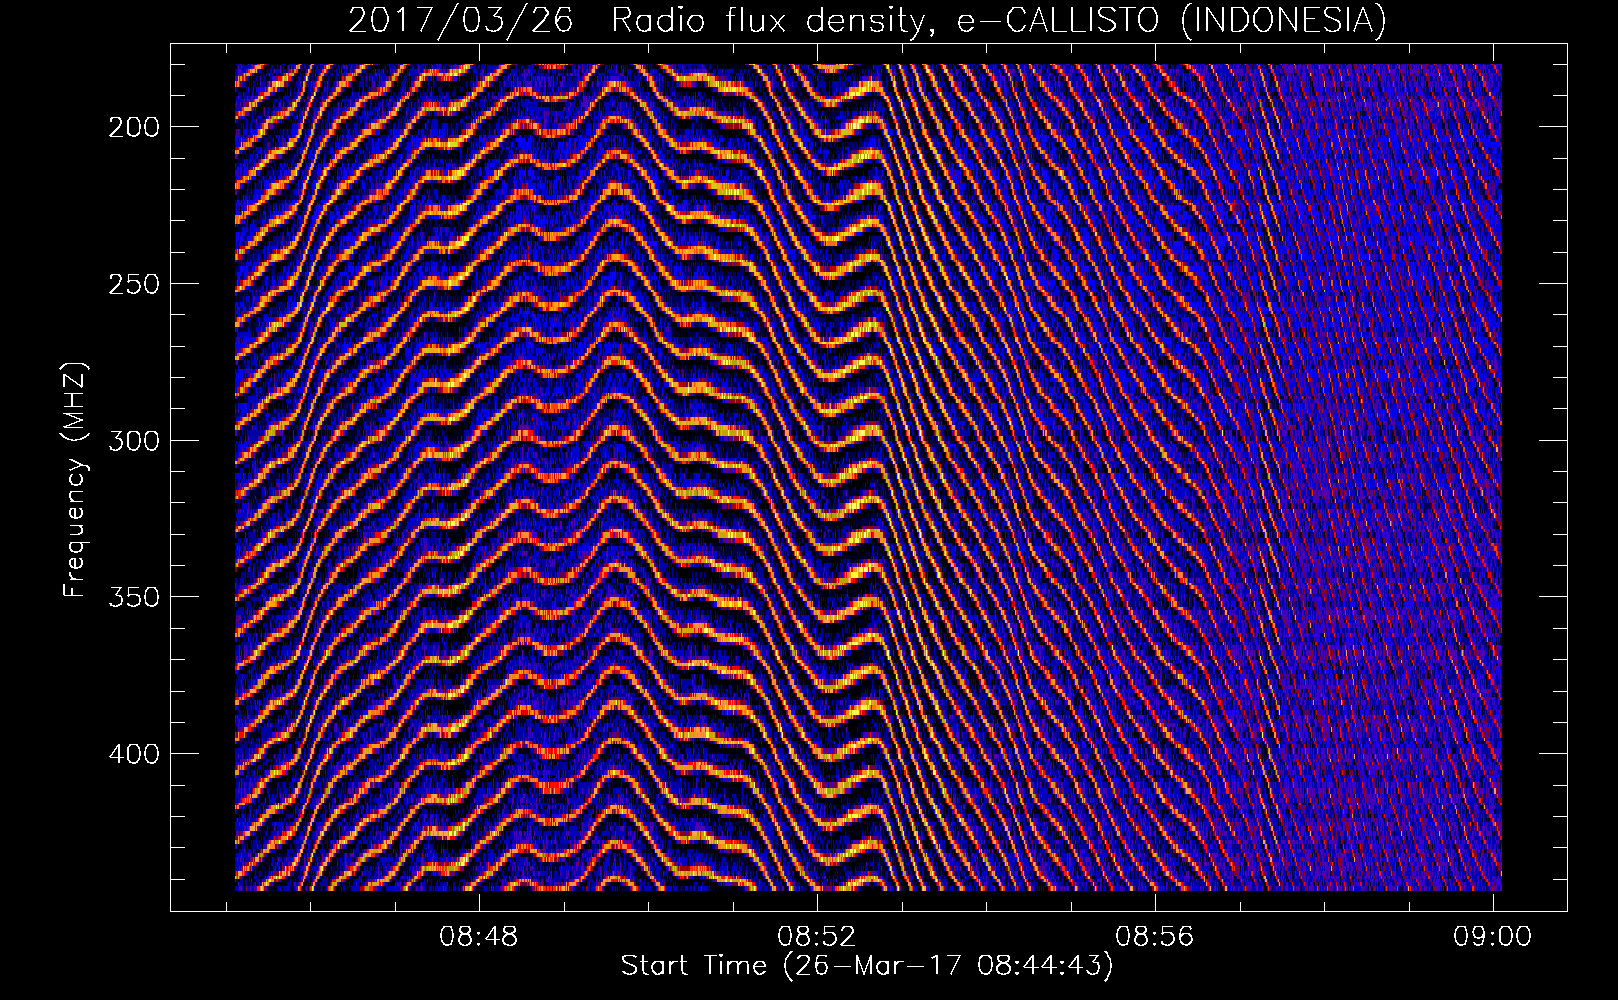Click the 08:48 time tick label

[x=479, y=936]
